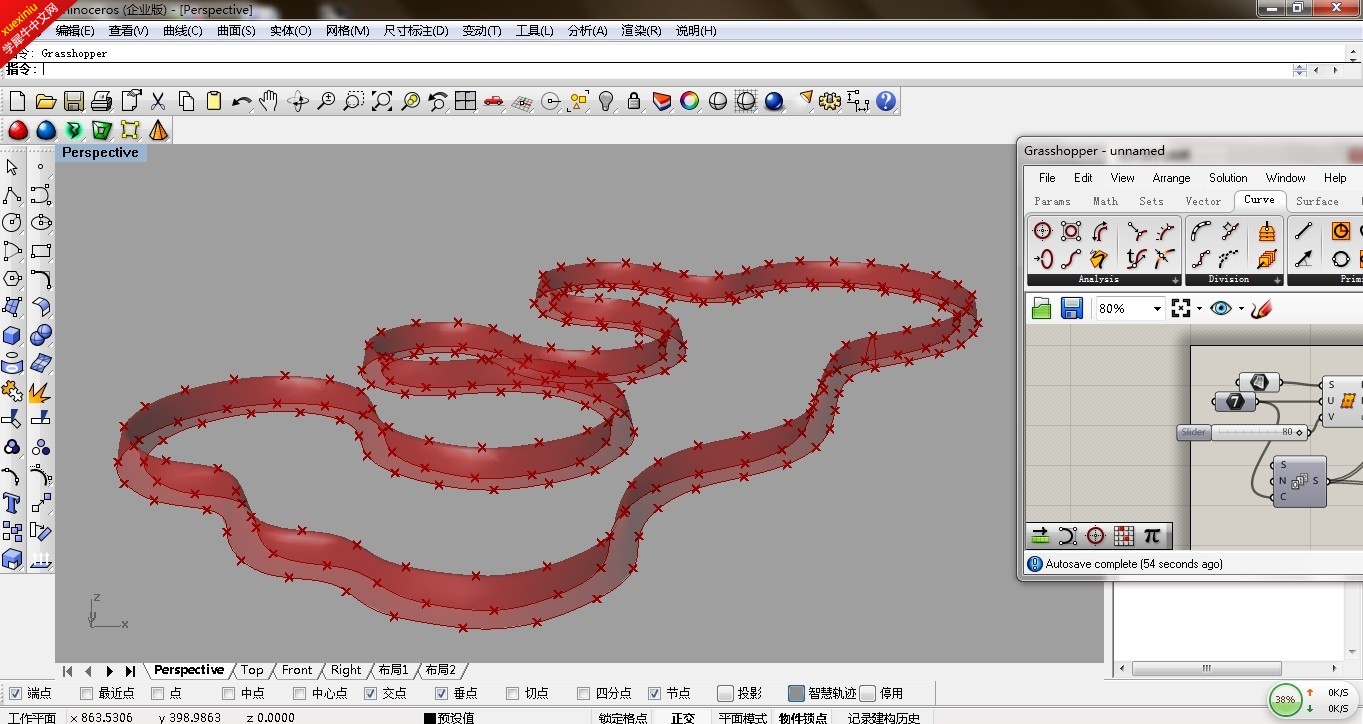Toggle the 端点 osnap checkbox
The width and height of the screenshot is (1363, 724).
point(15,693)
